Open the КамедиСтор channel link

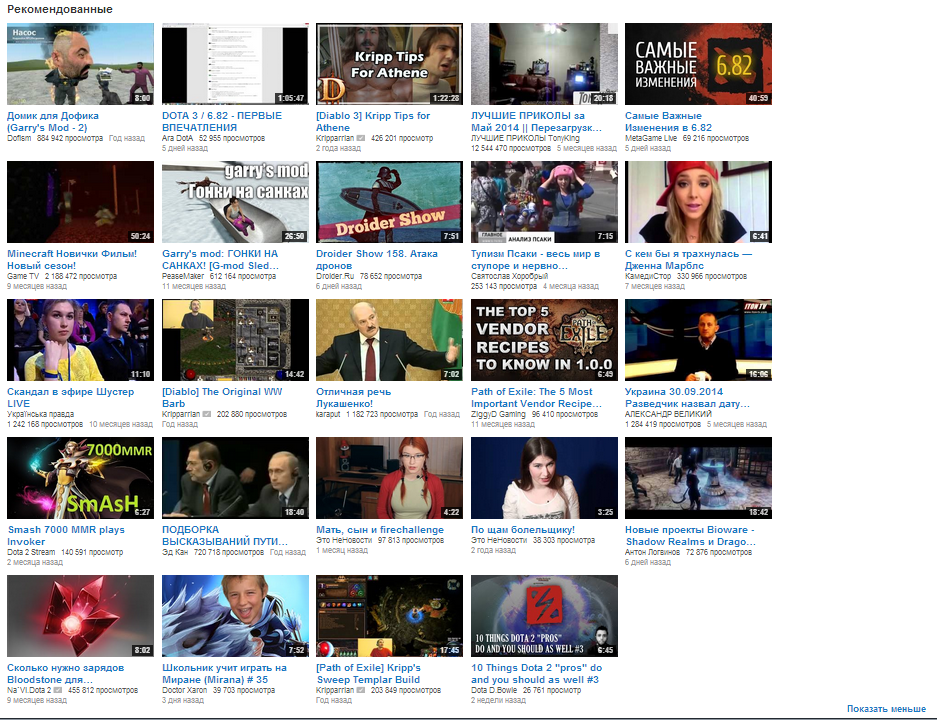tap(648, 276)
